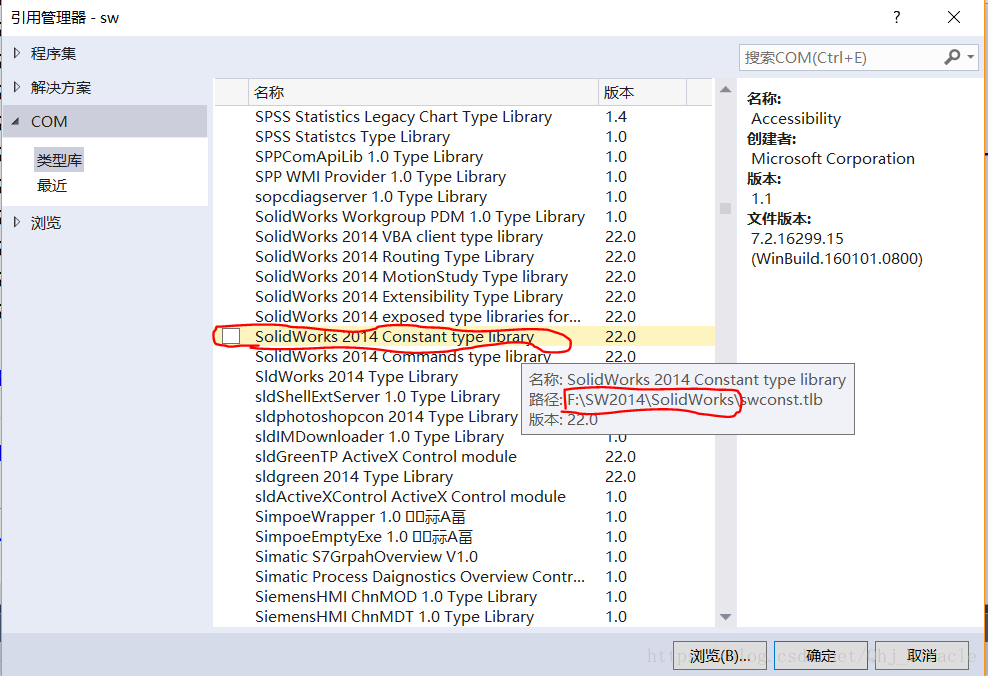Cancel with the 取消 button
Screen dimensions: 988x676
(921, 656)
